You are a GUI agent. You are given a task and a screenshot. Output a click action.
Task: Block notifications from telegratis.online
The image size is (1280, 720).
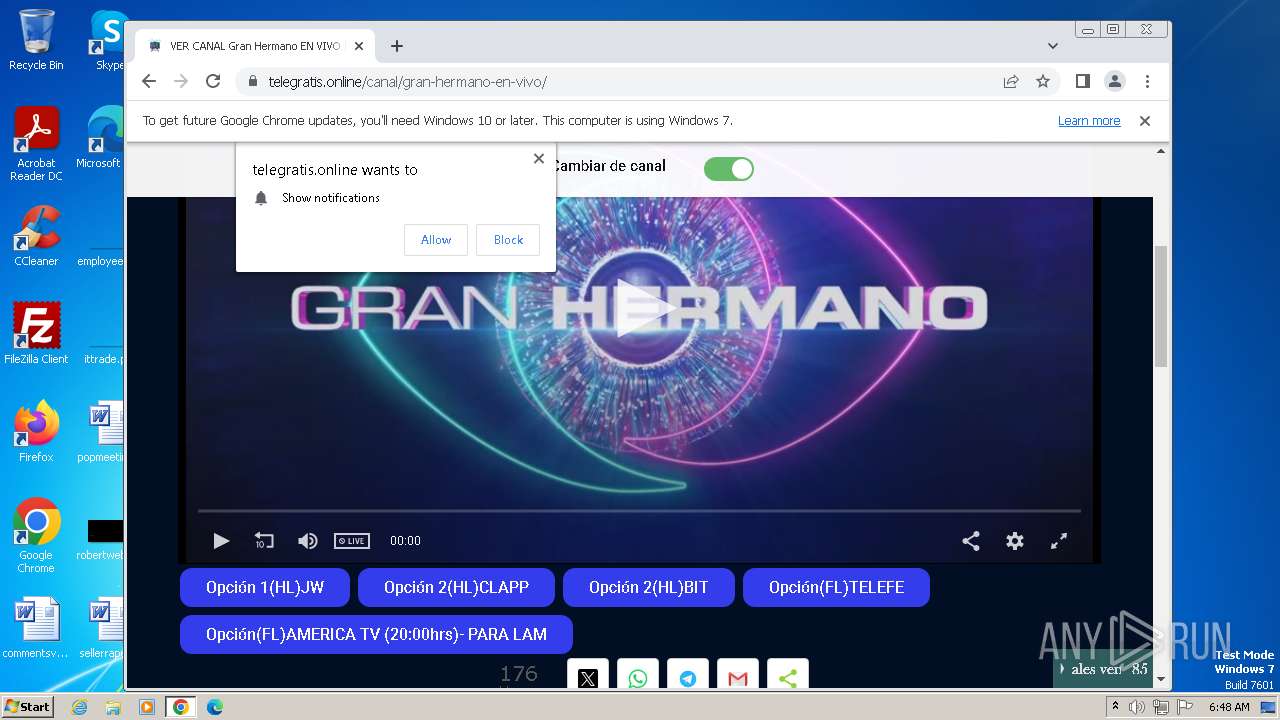click(x=508, y=240)
